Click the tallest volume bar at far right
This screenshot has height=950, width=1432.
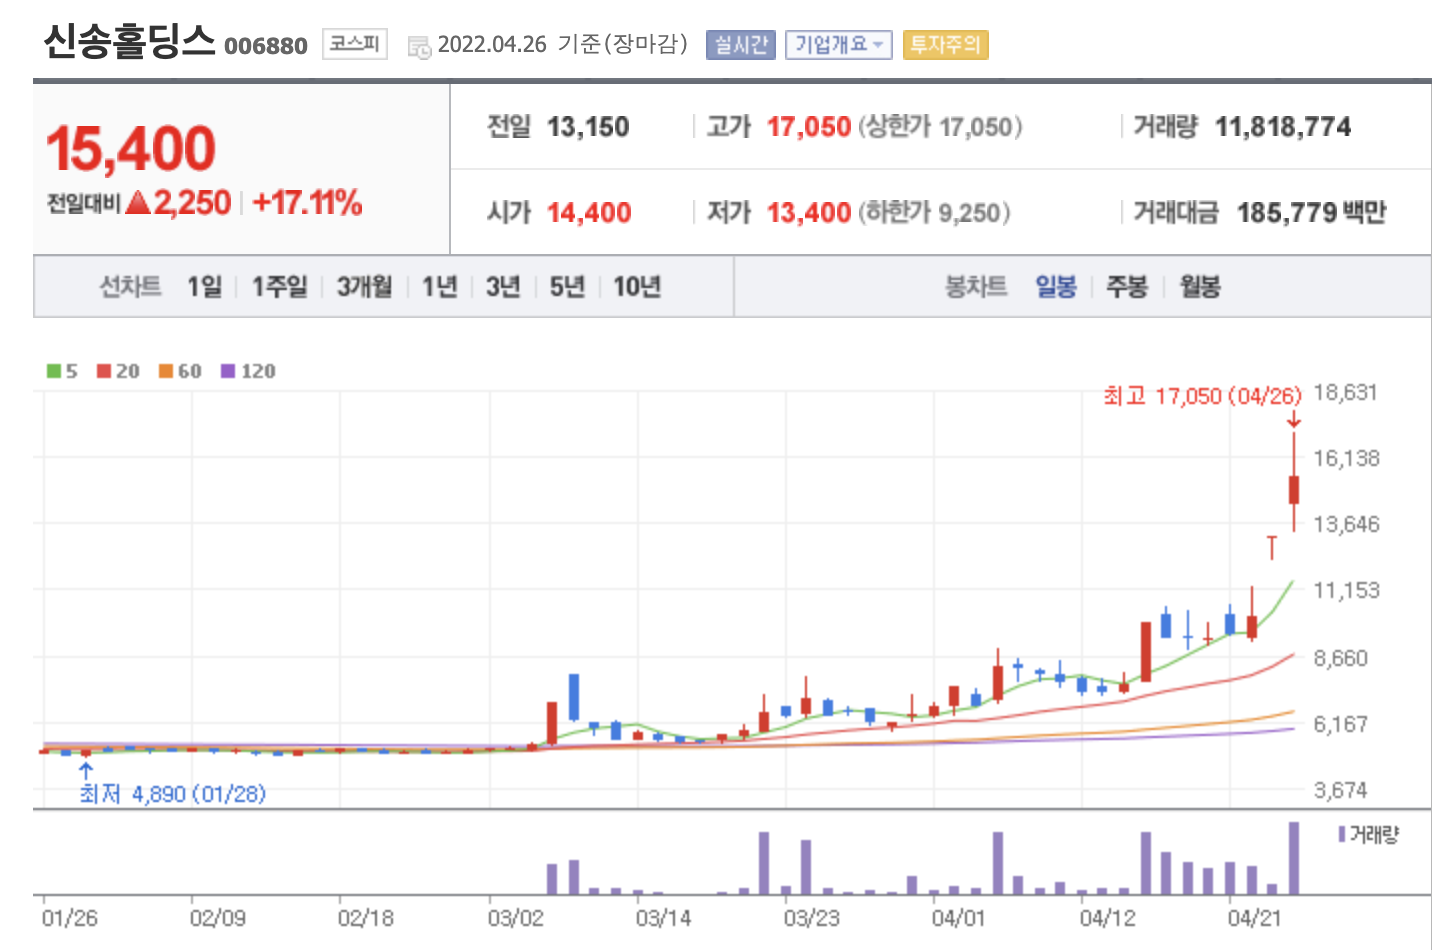click(x=1294, y=858)
